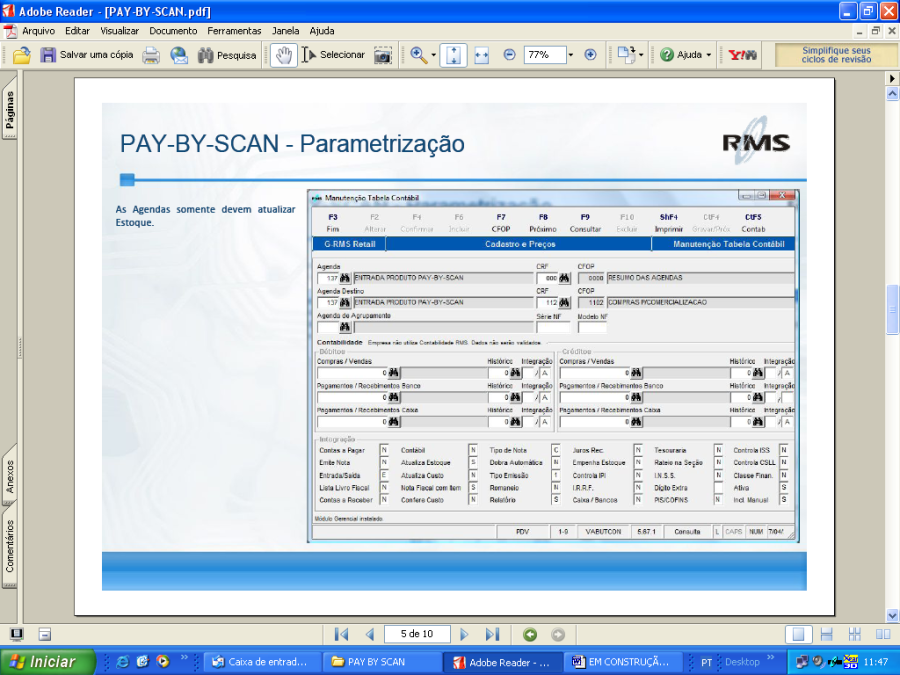Click the Rotate page icon
Viewport: 900px width, 675px height.
coord(626,55)
